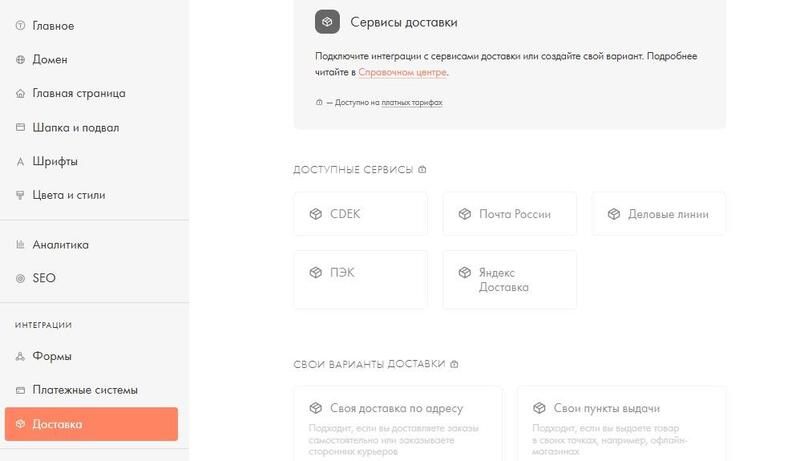Click lock icon next to СВОИ ВАРИАНТЫ ДОСТАВКИ

[454, 364]
